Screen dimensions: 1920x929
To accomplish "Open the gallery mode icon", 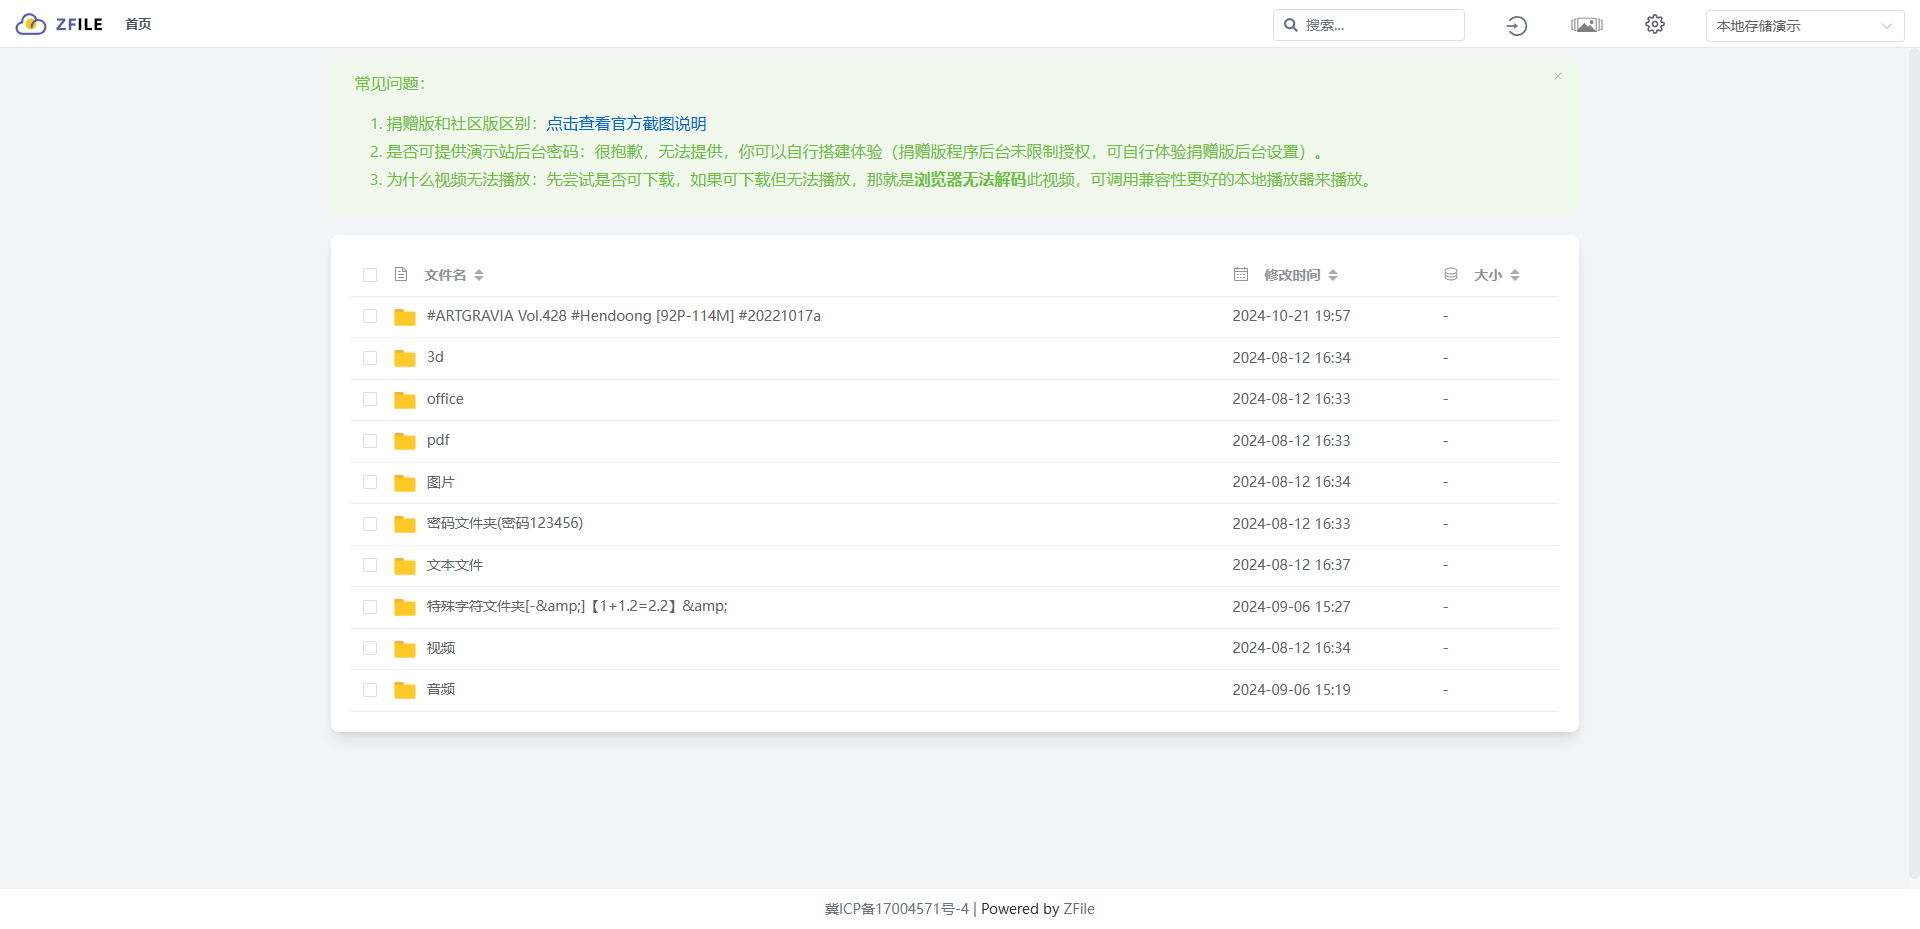I will pyautogui.click(x=1586, y=25).
